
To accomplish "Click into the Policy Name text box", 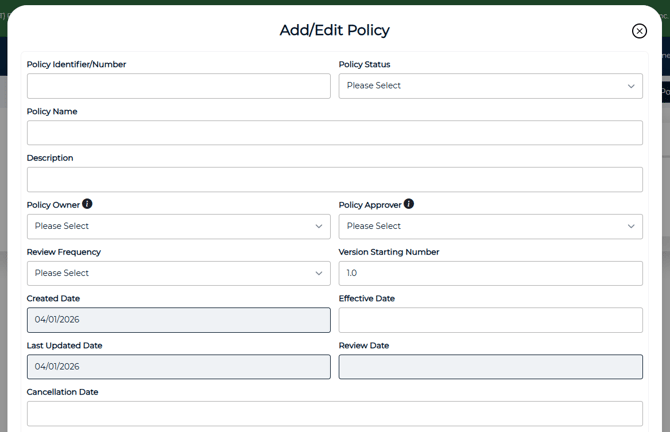I will 334,133.
